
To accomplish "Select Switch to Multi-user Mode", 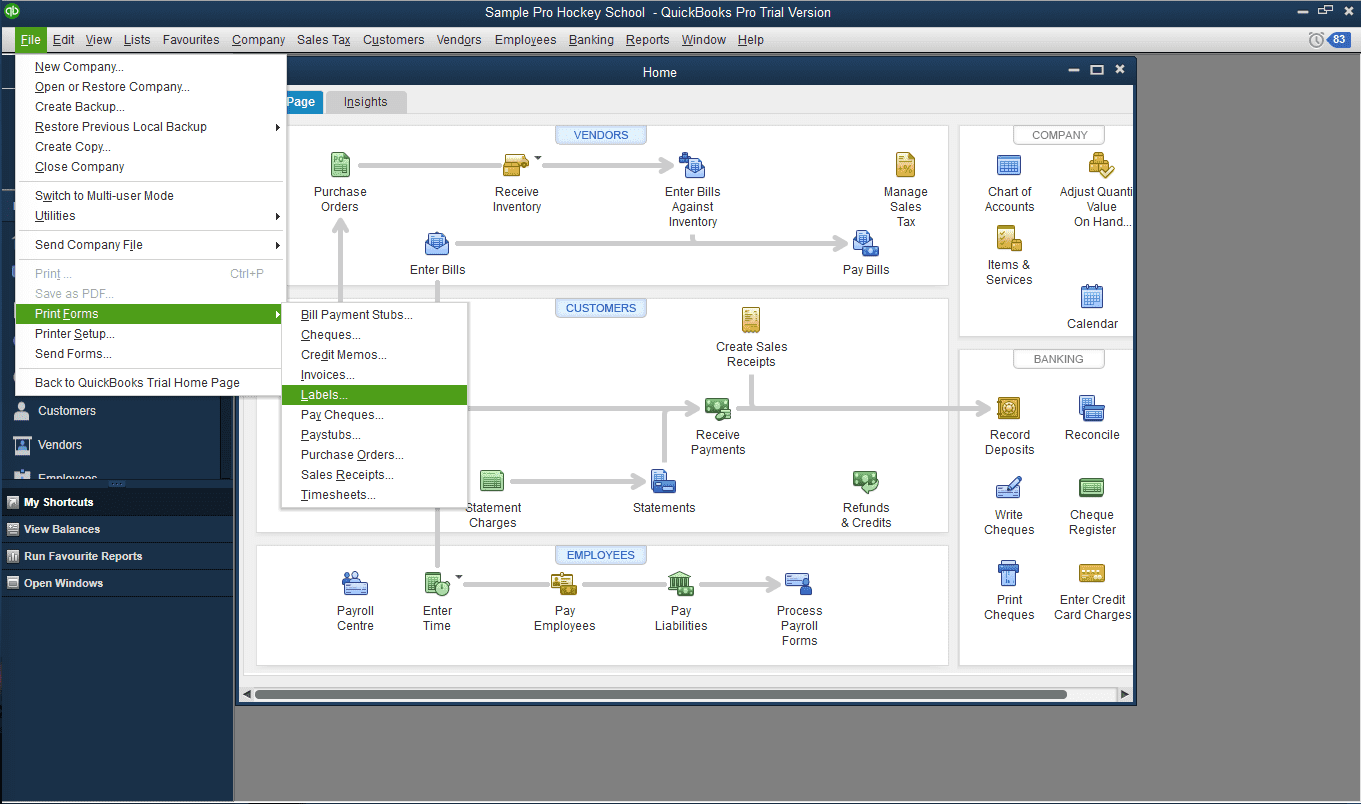I will pos(151,196).
